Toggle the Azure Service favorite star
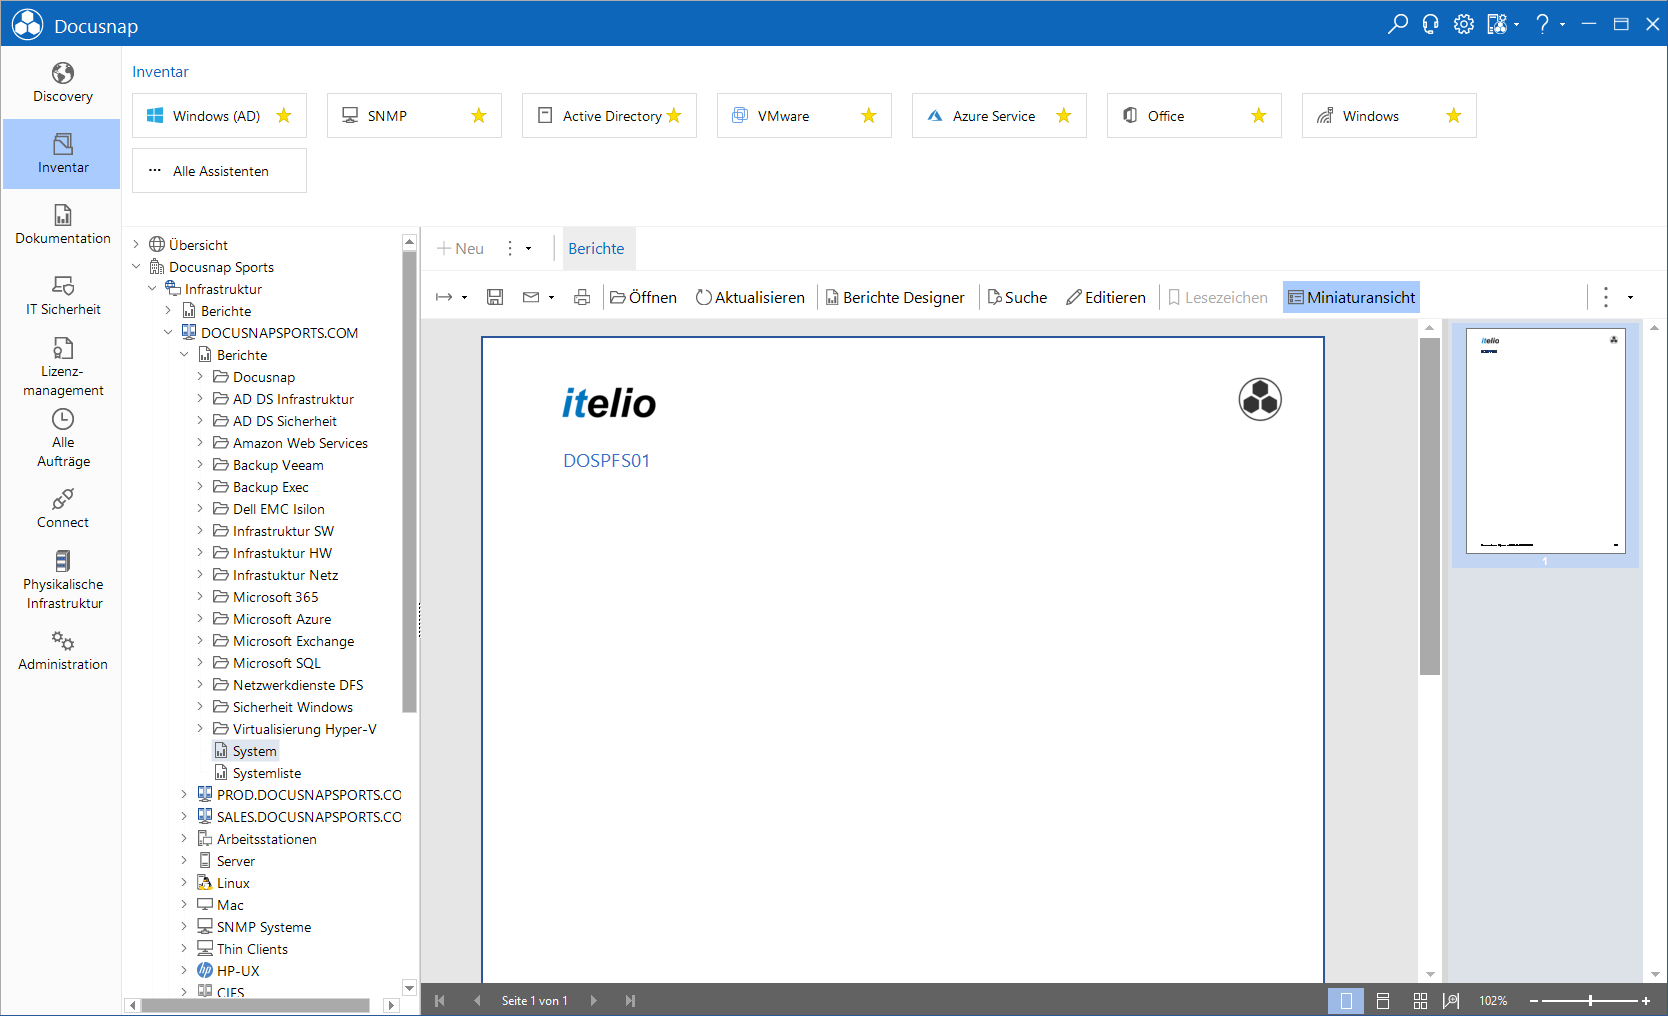Viewport: 1668px width, 1016px height. click(x=1064, y=116)
